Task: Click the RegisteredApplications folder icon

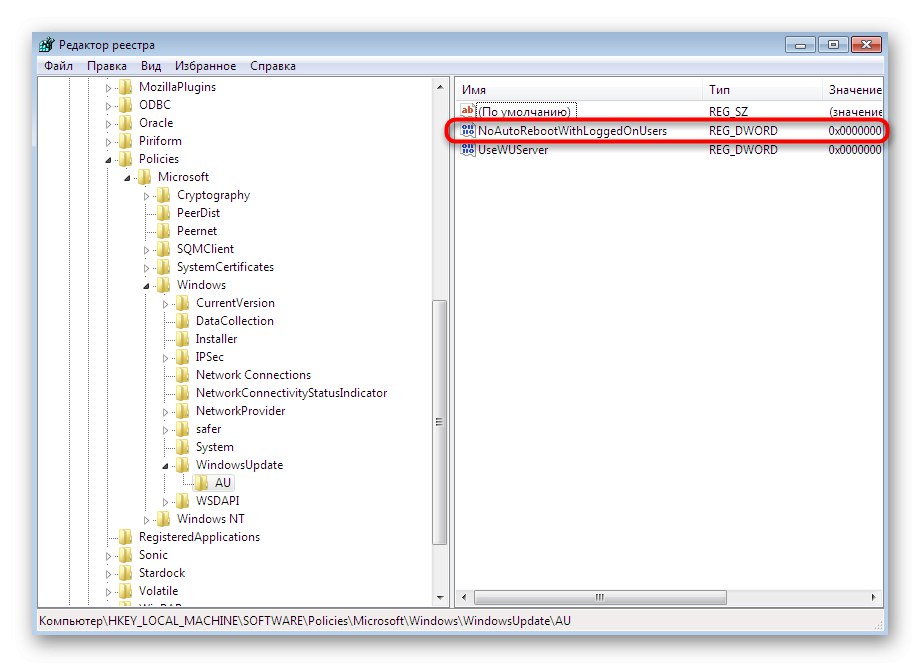Action: click(x=126, y=537)
